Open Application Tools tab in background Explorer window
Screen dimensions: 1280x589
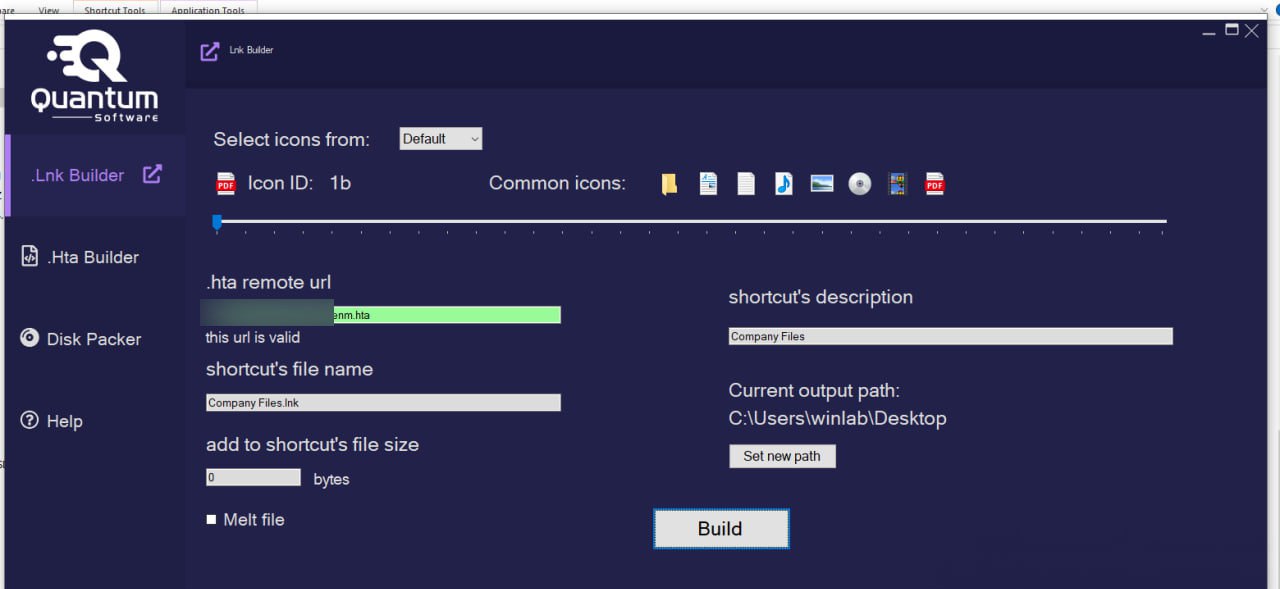208,10
